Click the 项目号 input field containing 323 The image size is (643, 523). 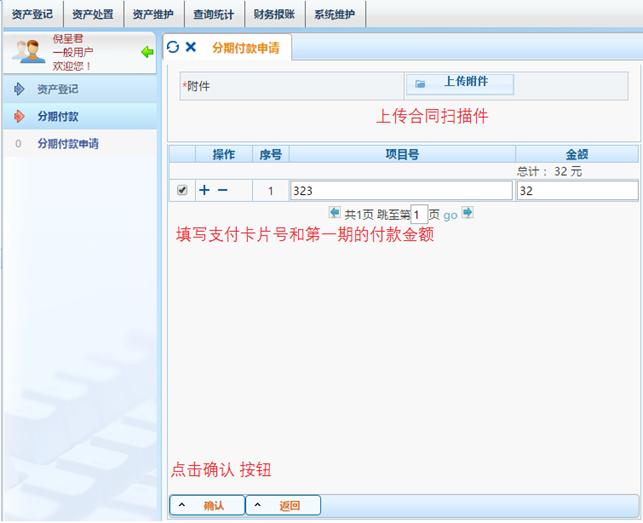(400, 190)
